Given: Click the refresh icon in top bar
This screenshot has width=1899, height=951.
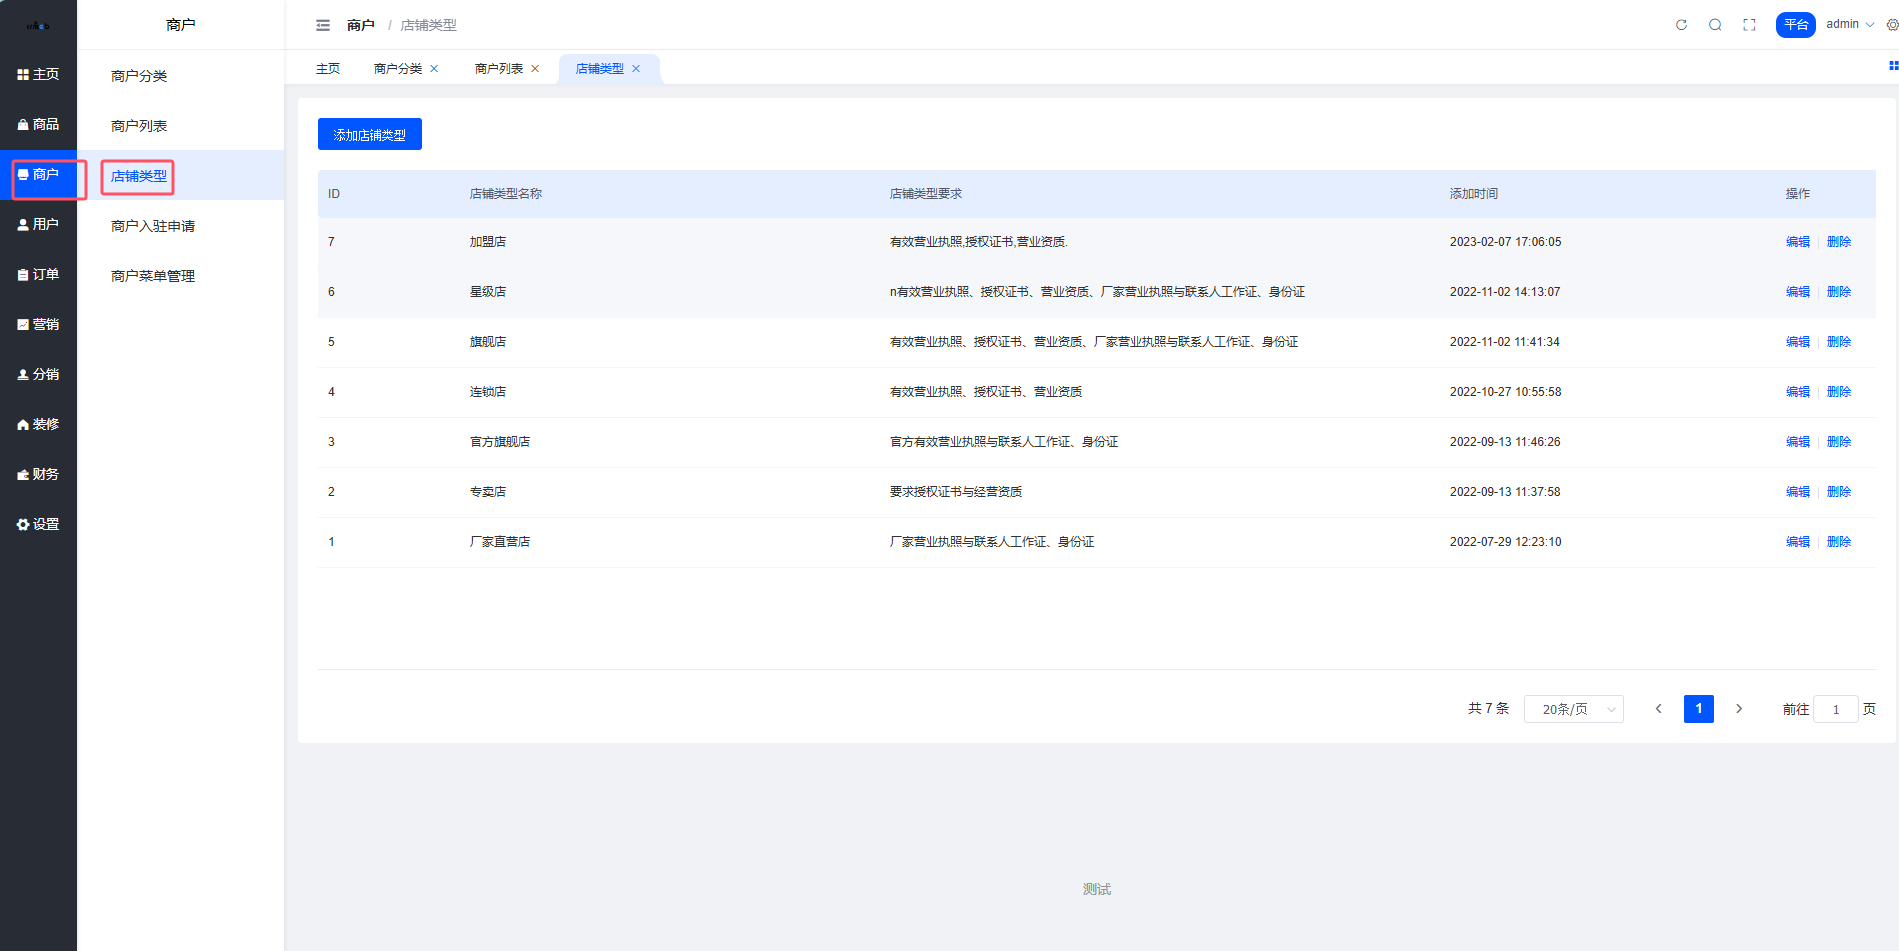Looking at the screenshot, I should (x=1681, y=25).
